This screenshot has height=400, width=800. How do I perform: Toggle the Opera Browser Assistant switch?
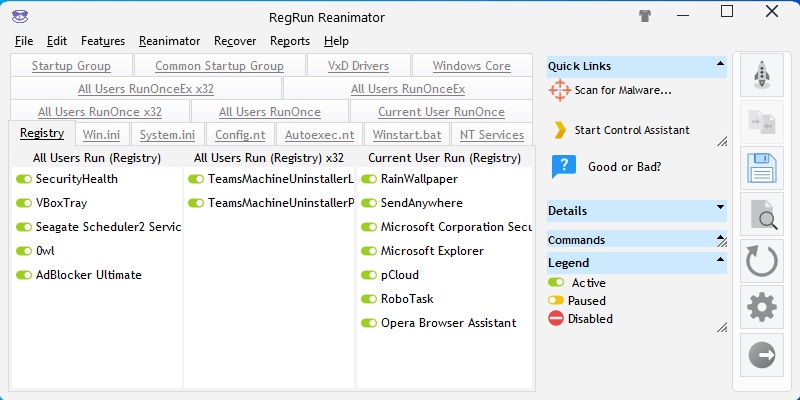click(x=369, y=323)
